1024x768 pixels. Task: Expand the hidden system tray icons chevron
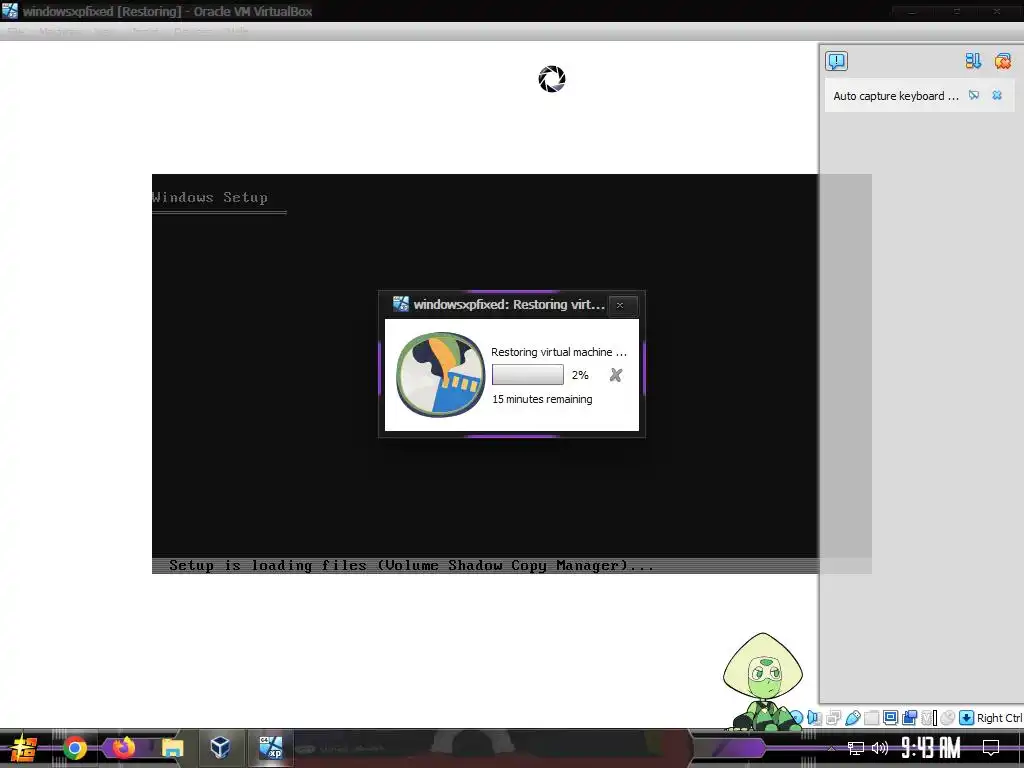point(831,748)
